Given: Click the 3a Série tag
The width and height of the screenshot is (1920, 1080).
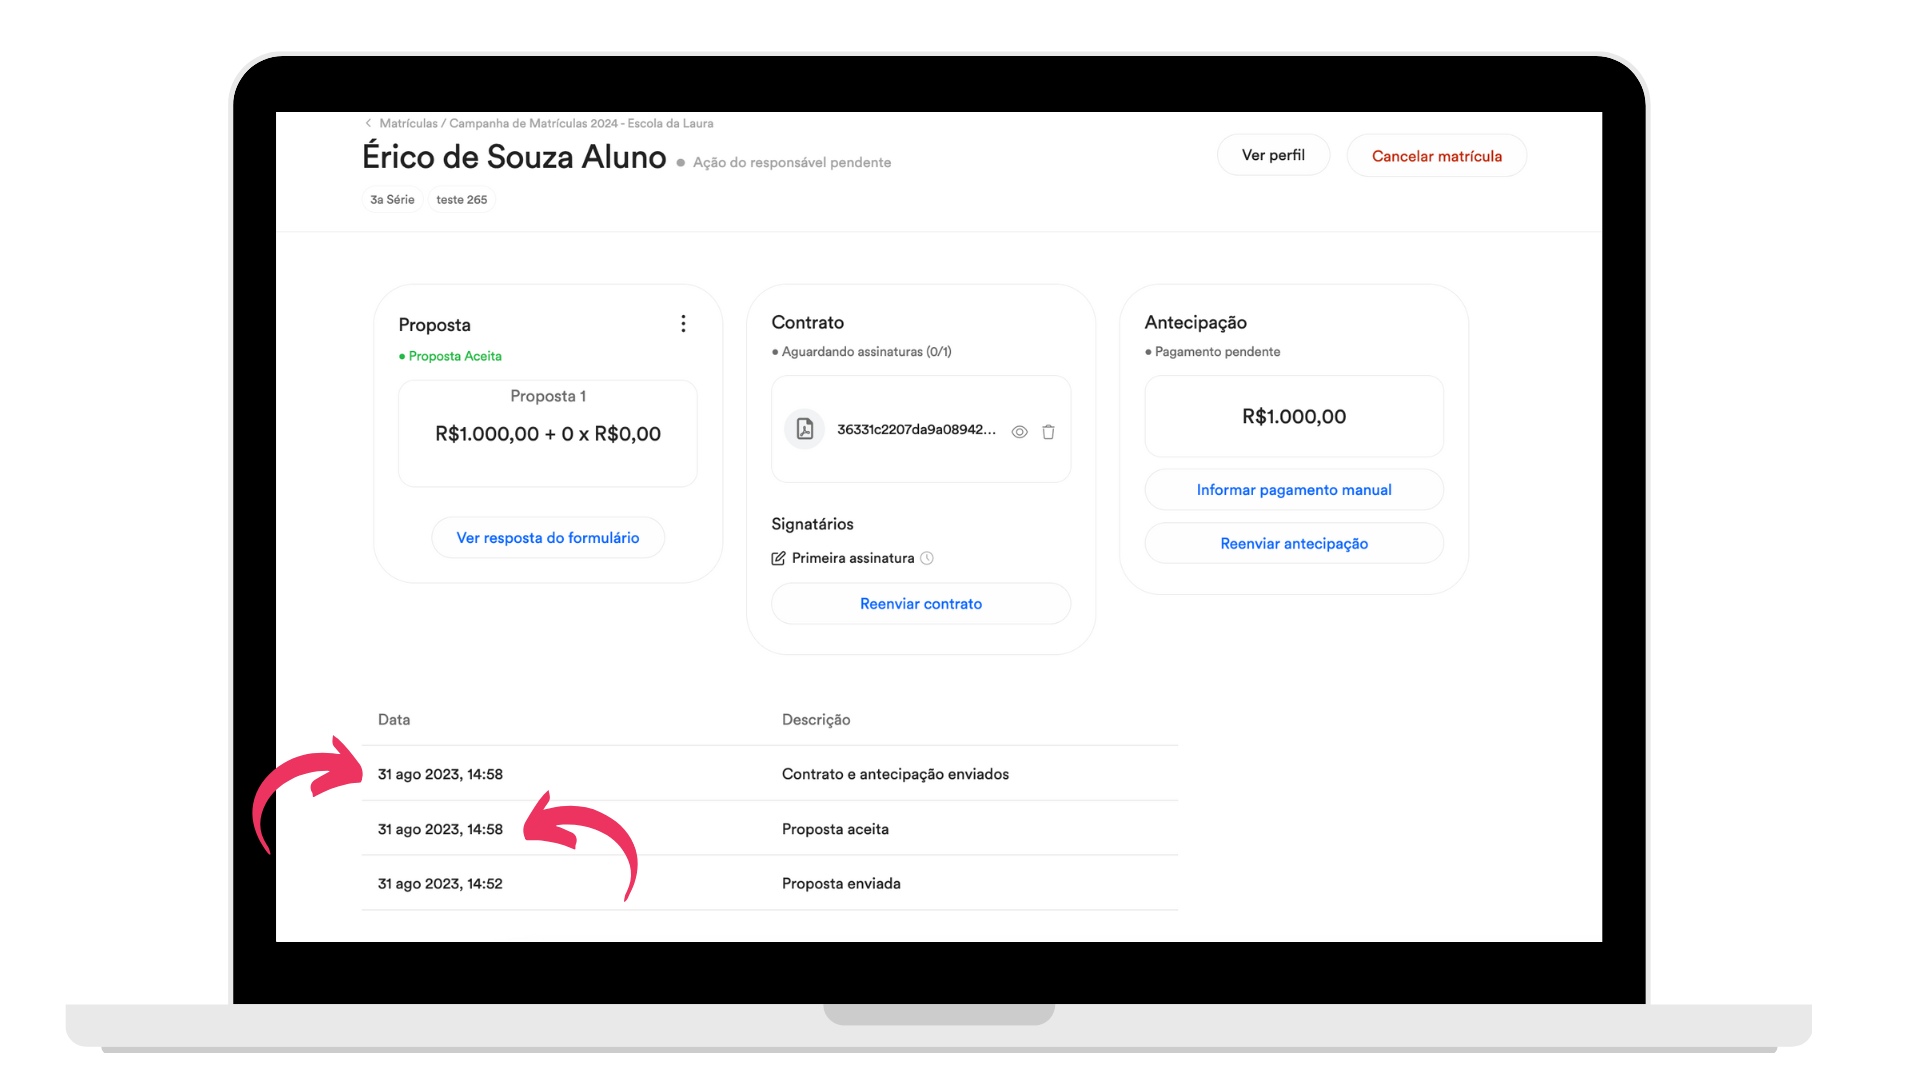Looking at the screenshot, I should point(392,200).
